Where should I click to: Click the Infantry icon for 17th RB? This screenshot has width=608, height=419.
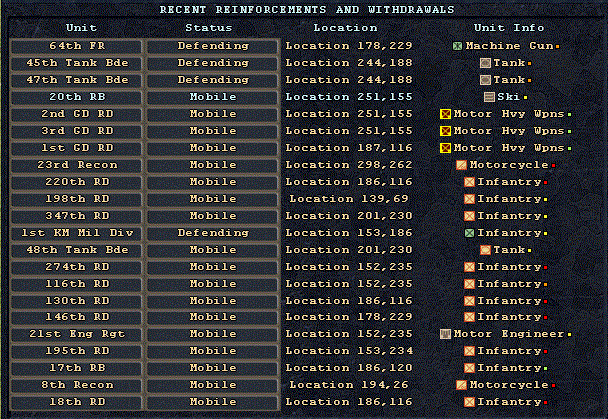point(469,368)
